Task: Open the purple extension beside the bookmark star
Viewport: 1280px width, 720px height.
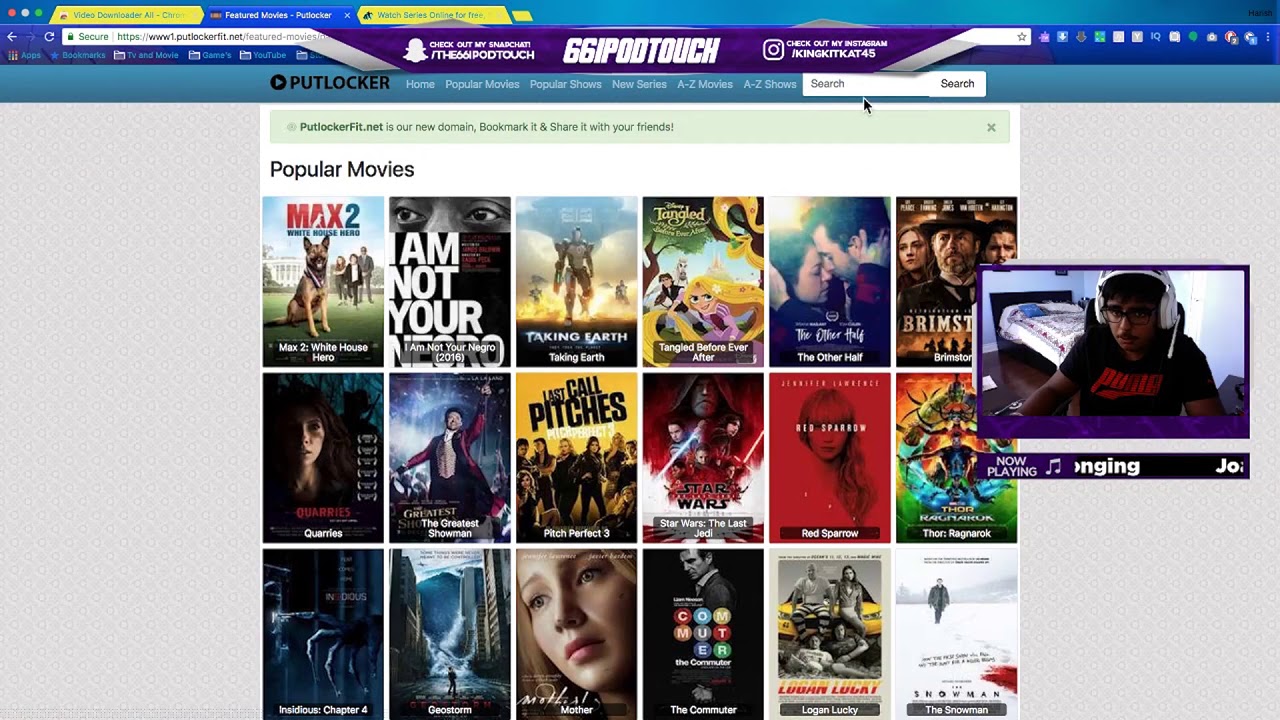Action: [x=1044, y=37]
